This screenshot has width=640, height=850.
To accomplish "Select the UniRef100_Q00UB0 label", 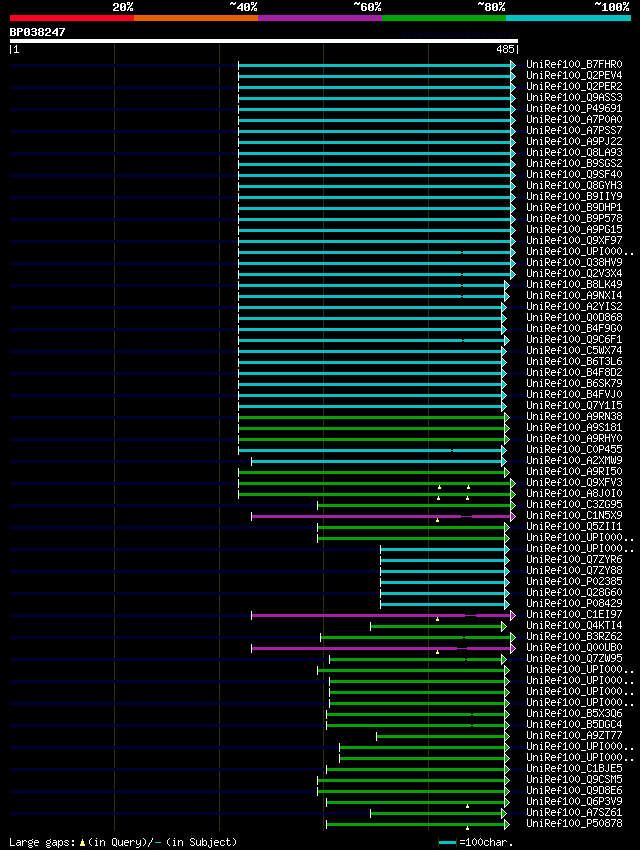I will pyautogui.click(x=574, y=647).
